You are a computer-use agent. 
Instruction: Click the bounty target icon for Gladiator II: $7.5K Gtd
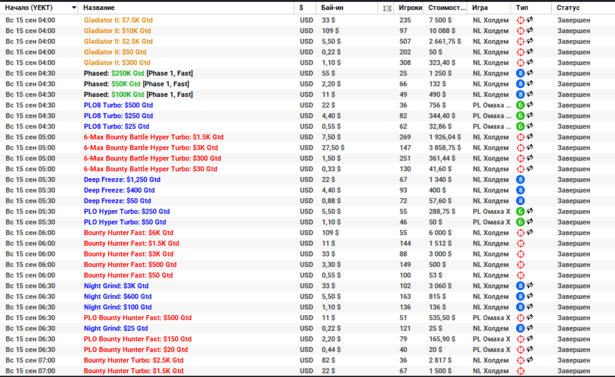tap(520, 20)
